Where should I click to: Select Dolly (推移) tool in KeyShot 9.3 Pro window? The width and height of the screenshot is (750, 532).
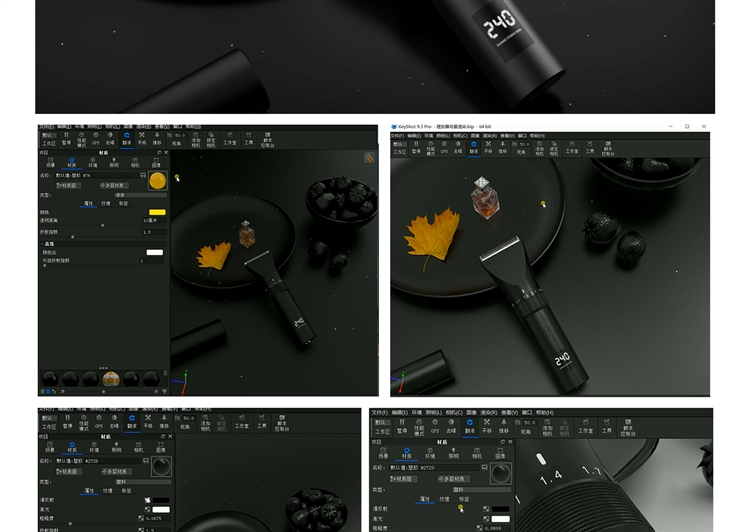(502, 147)
